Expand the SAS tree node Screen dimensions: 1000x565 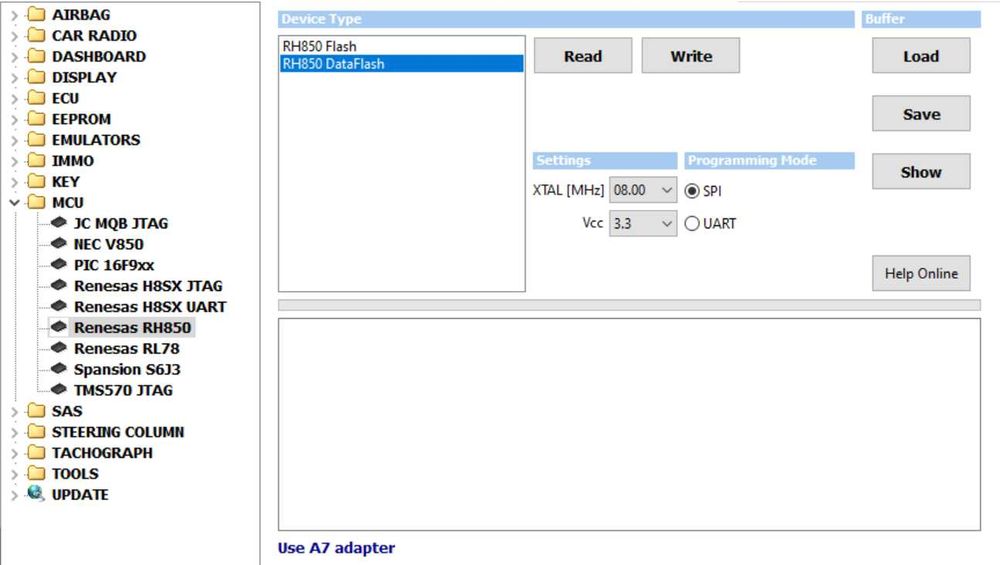pos(15,411)
